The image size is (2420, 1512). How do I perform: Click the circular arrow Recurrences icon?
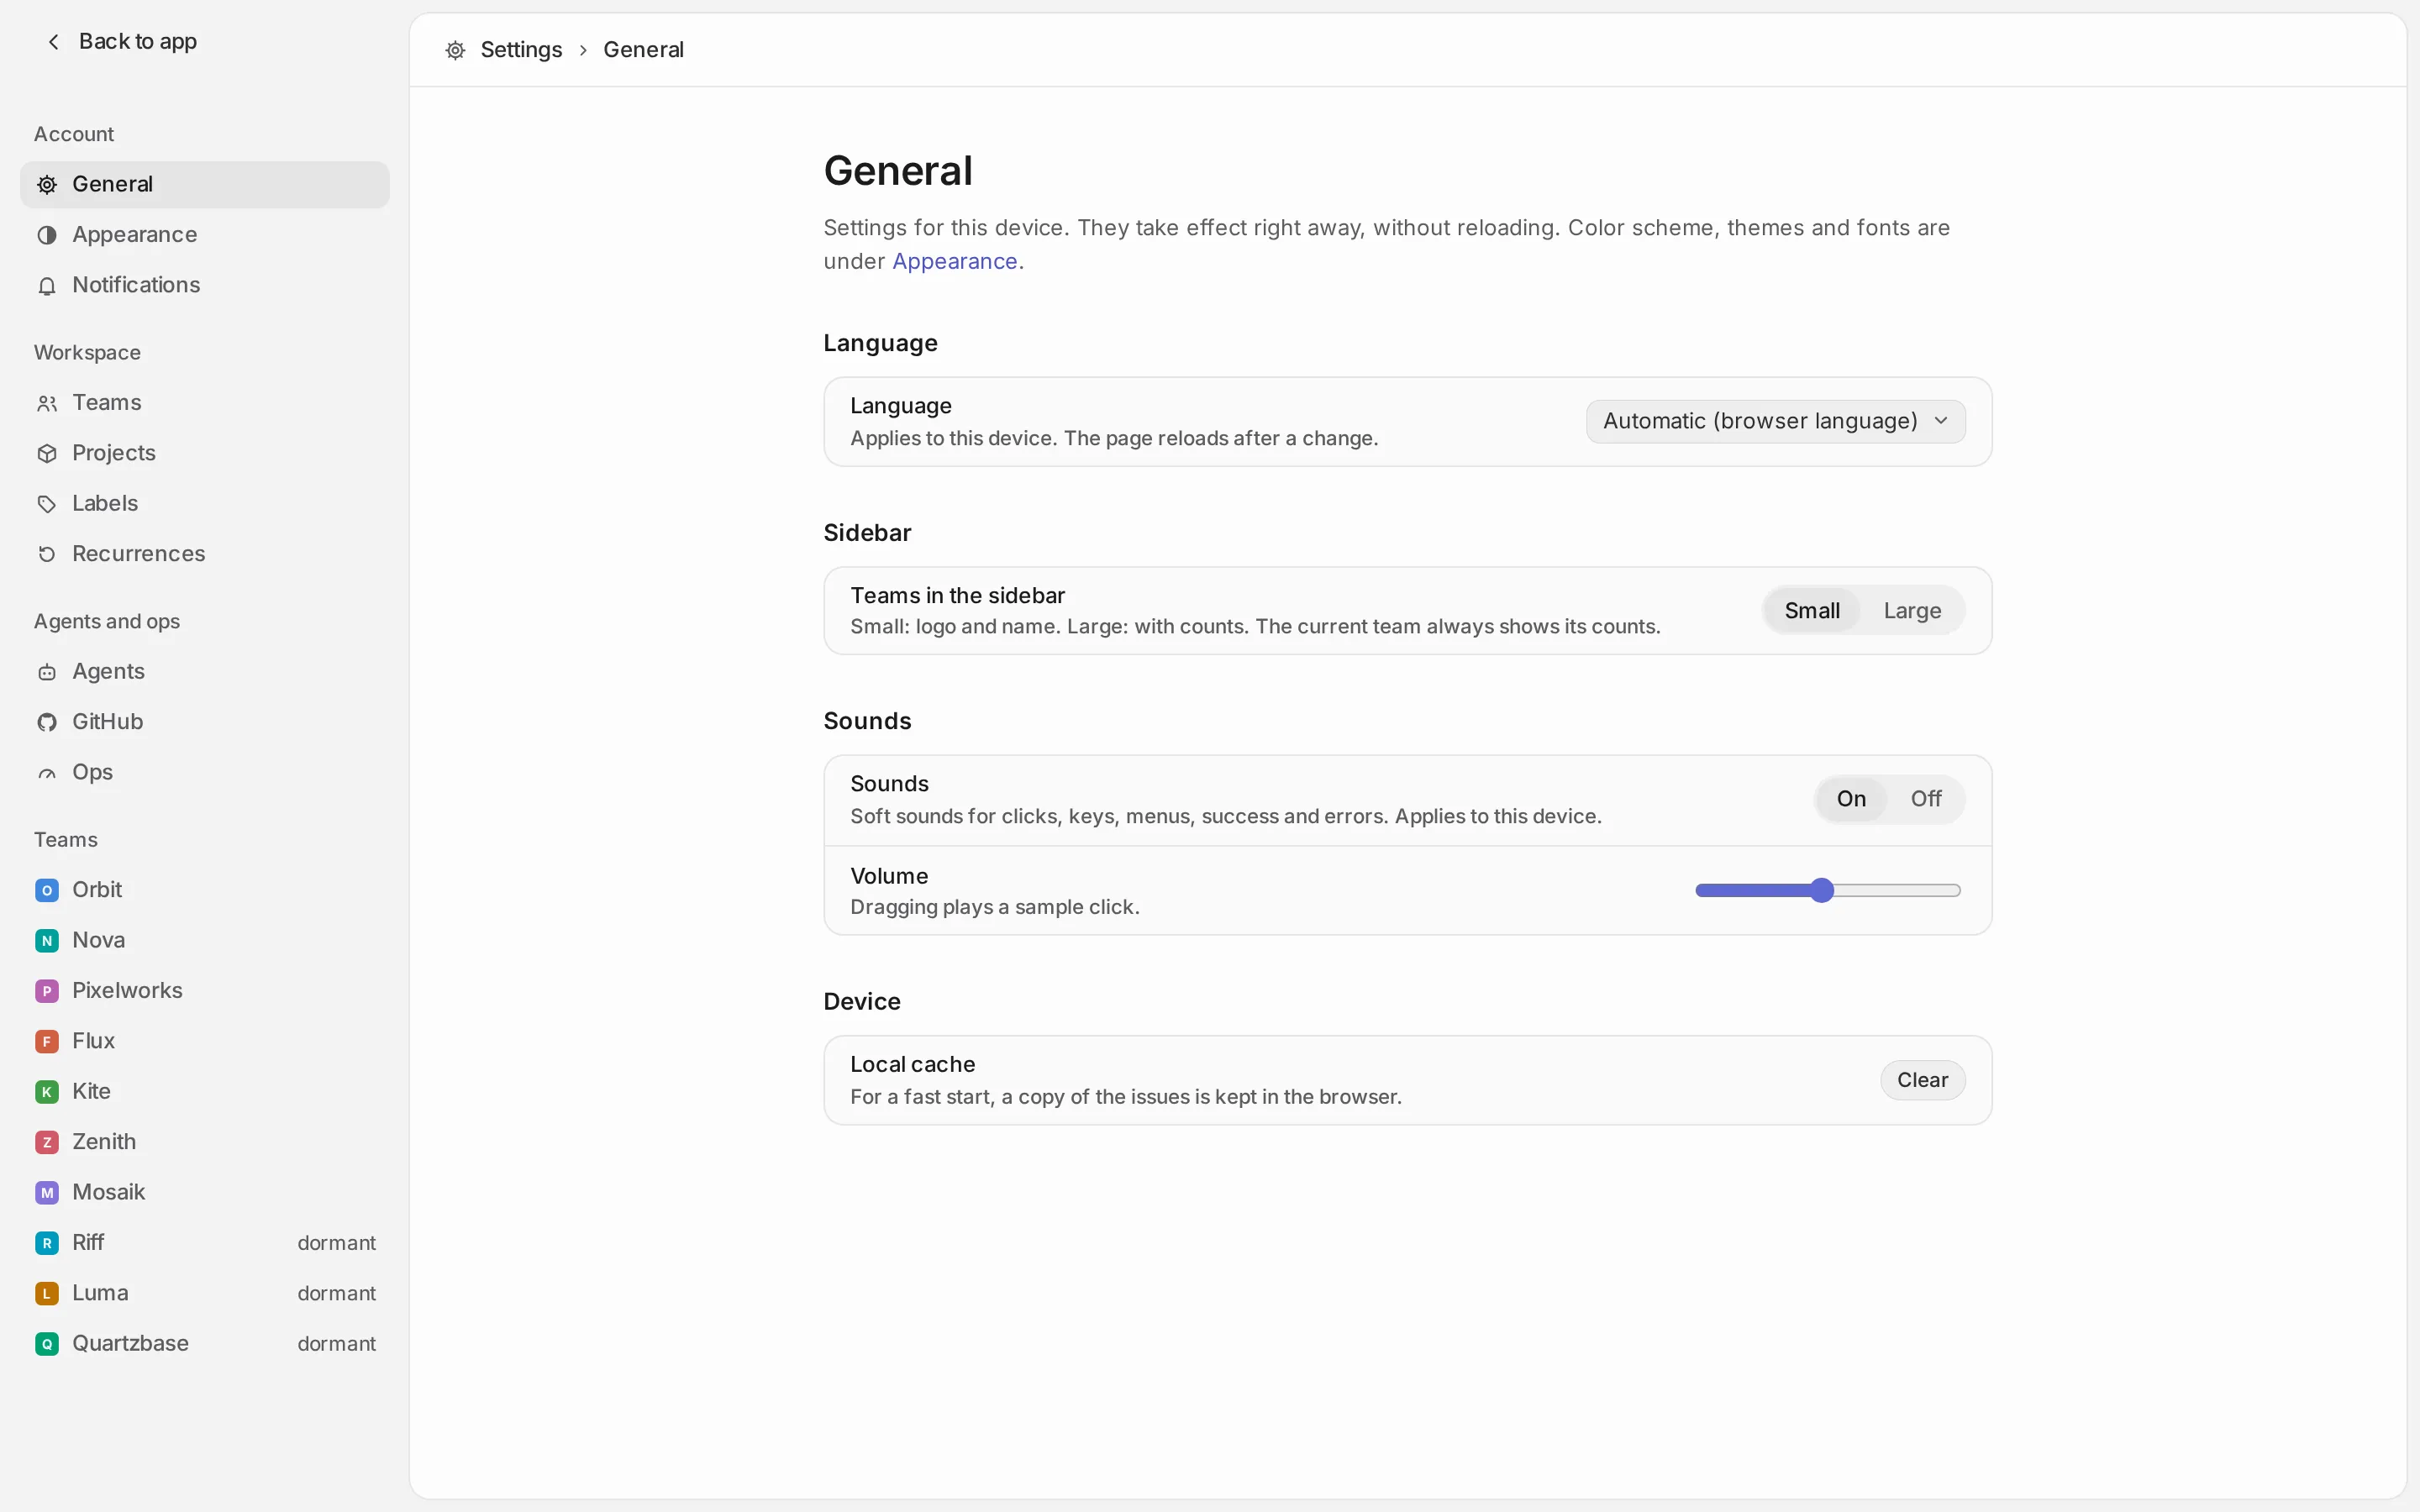tap(47, 554)
